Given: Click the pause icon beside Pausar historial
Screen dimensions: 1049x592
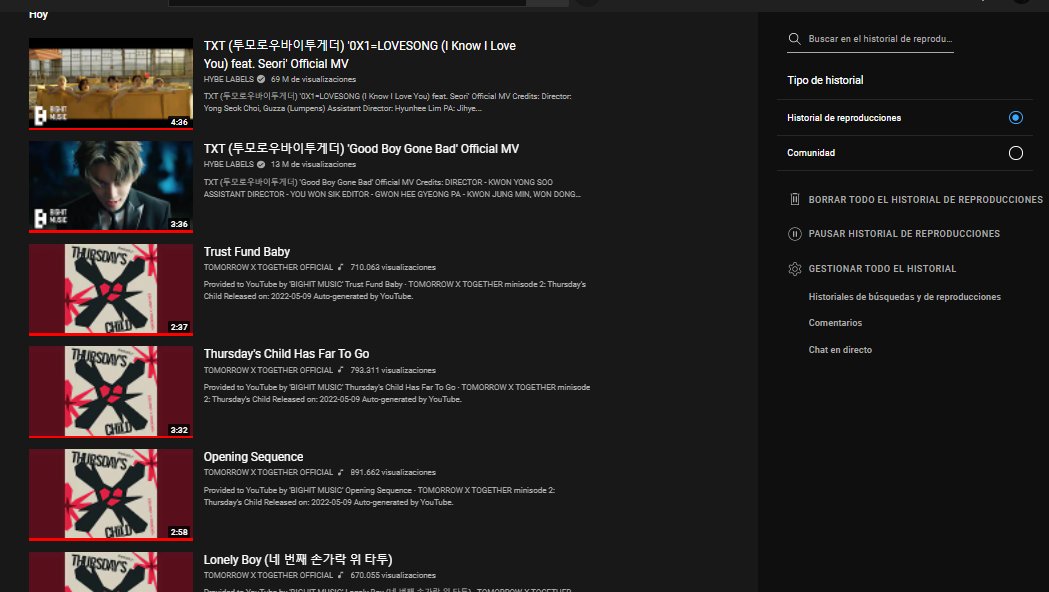Looking at the screenshot, I should (x=795, y=233).
